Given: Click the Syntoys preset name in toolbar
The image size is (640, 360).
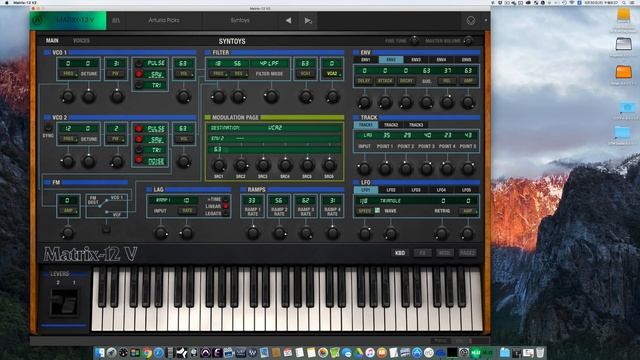Looking at the screenshot, I should point(240,20).
